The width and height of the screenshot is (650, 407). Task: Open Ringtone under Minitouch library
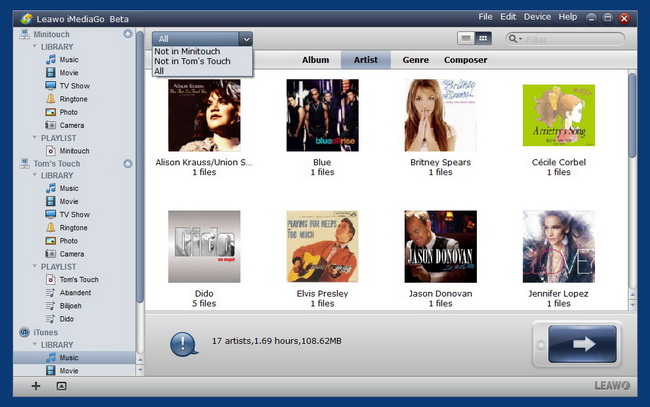coord(66,99)
